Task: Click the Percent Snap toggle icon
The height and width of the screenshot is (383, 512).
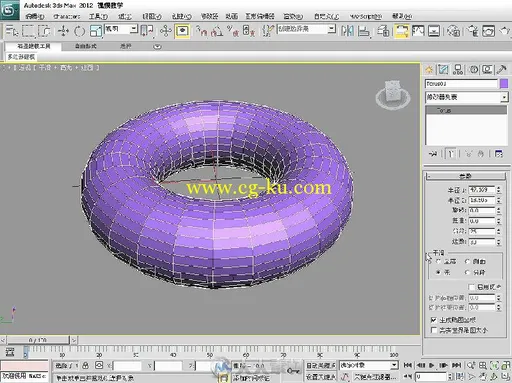Action: coord(233,31)
